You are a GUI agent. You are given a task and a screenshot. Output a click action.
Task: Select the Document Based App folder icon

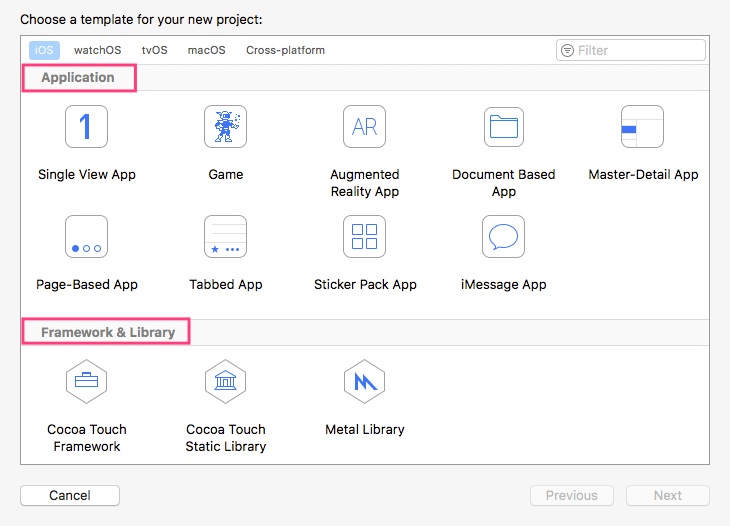(504, 127)
